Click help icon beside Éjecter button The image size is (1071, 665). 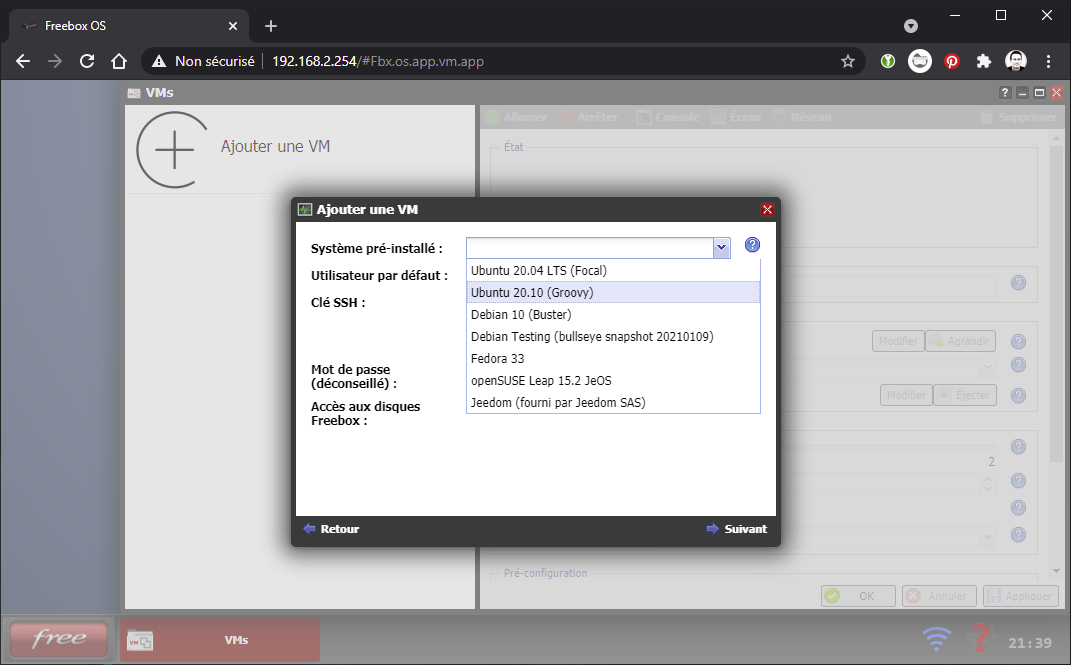[1018, 395]
